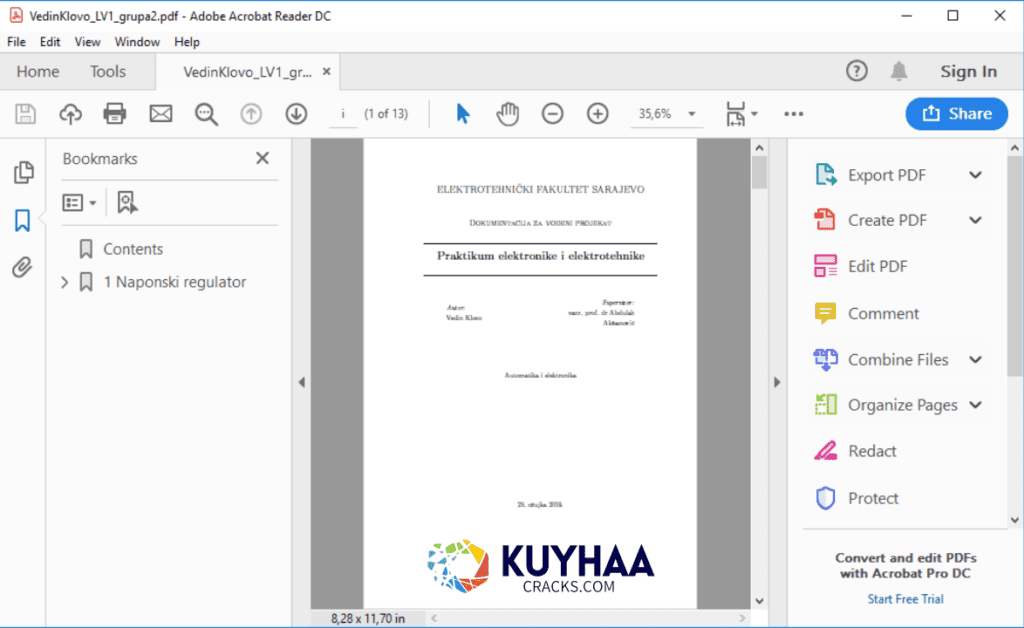The image size is (1024, 628).
Task: Expand the Export PDF options chevron
Action: click(976, 173)
